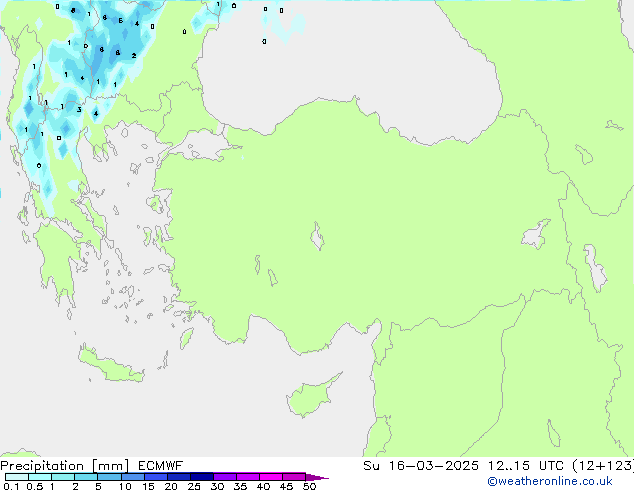Click the '0.5' legend scale label
This screenshot has height=490, width=634.
[x=34, y=486]
